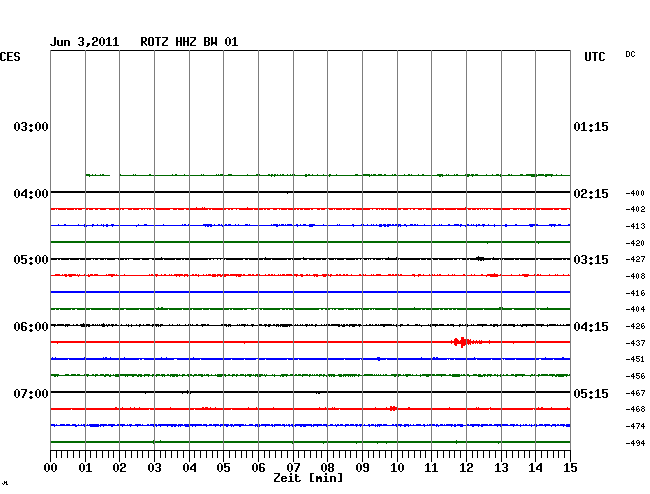Select DC offset value -426
The width and height of the screenshot is (650, 494).
point(635,326)
